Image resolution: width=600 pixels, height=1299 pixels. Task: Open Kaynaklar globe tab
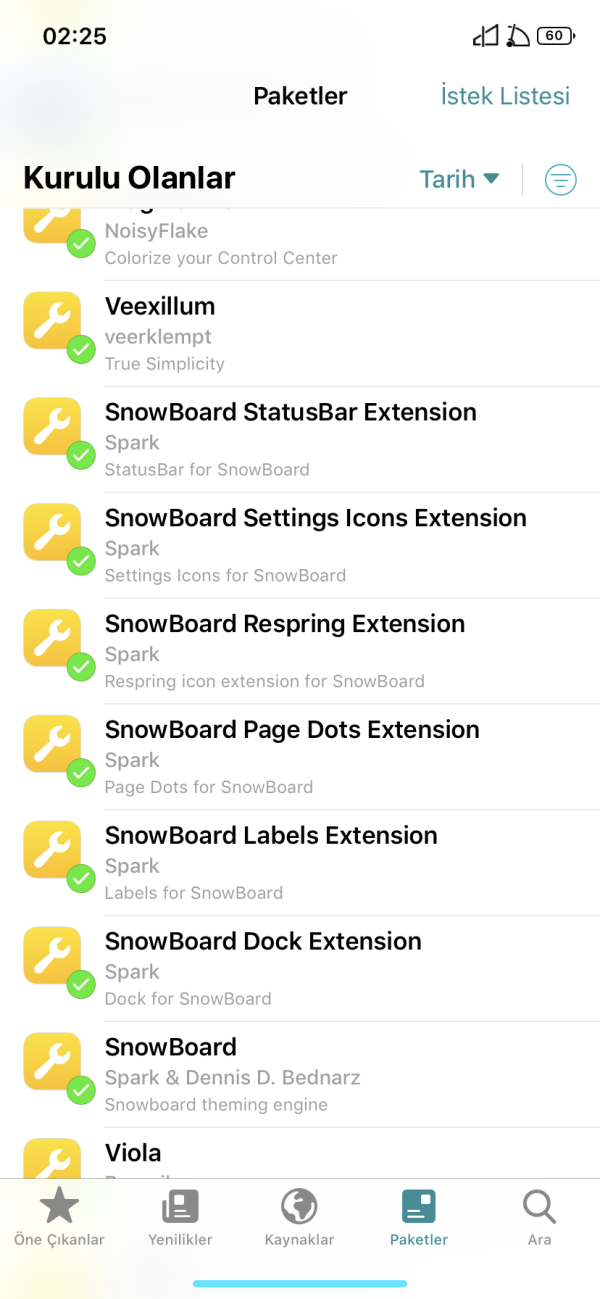pyautogui.click(x=299, y=1218)
